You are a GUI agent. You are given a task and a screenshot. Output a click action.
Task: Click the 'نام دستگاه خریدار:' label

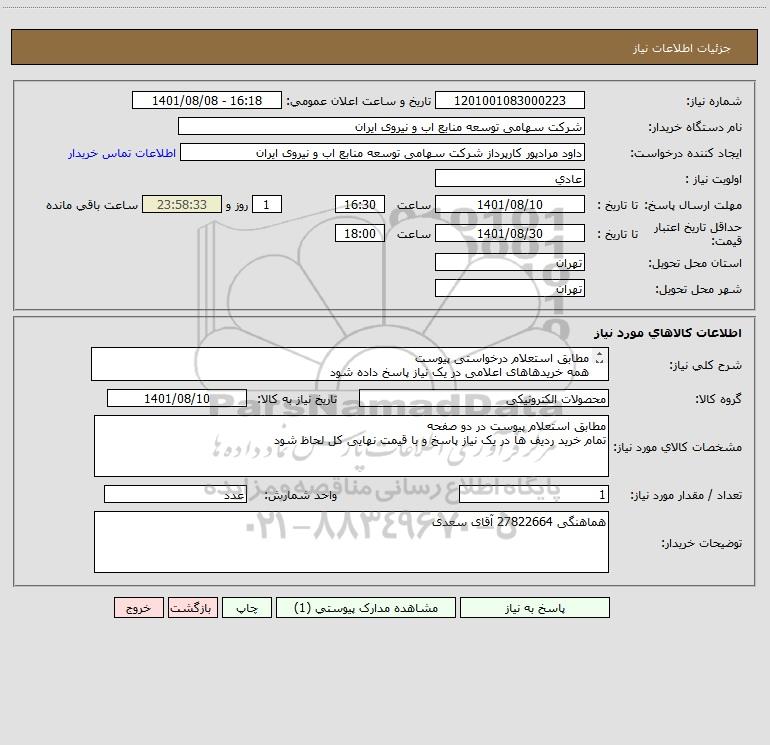pos(695,128)
